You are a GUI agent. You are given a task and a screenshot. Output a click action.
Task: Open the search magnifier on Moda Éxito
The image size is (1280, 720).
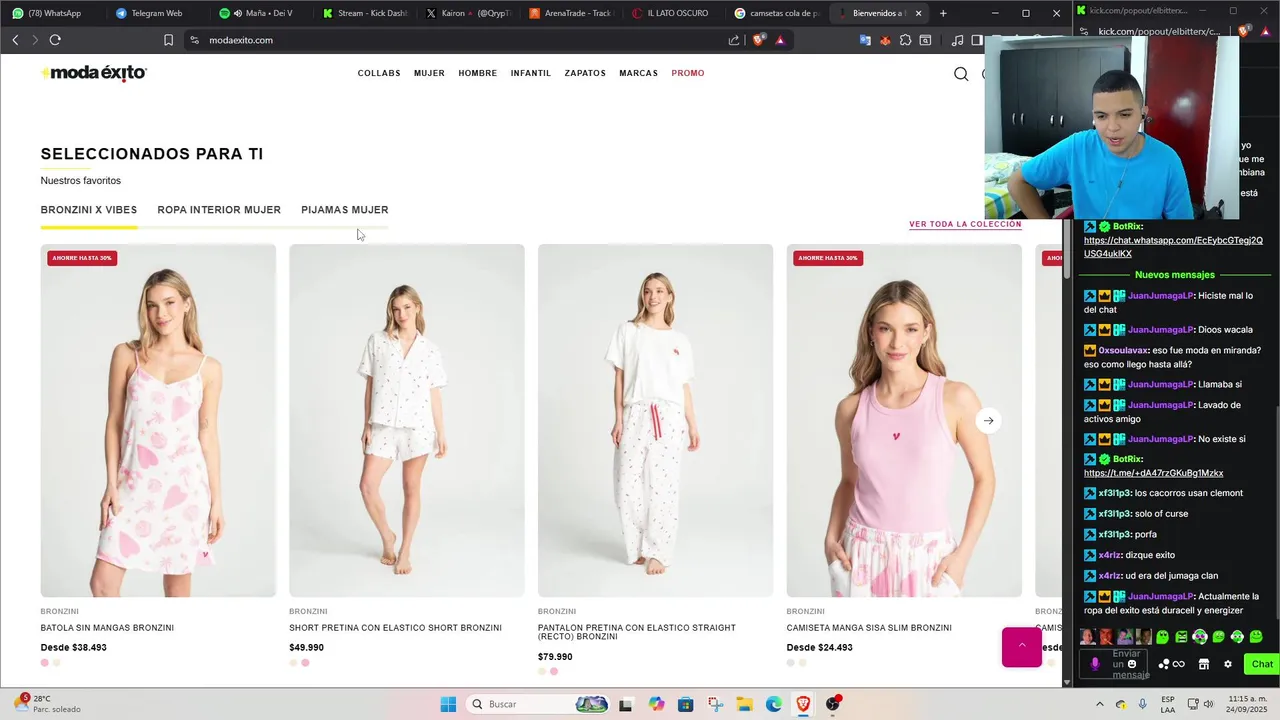(x=961, y=73)
